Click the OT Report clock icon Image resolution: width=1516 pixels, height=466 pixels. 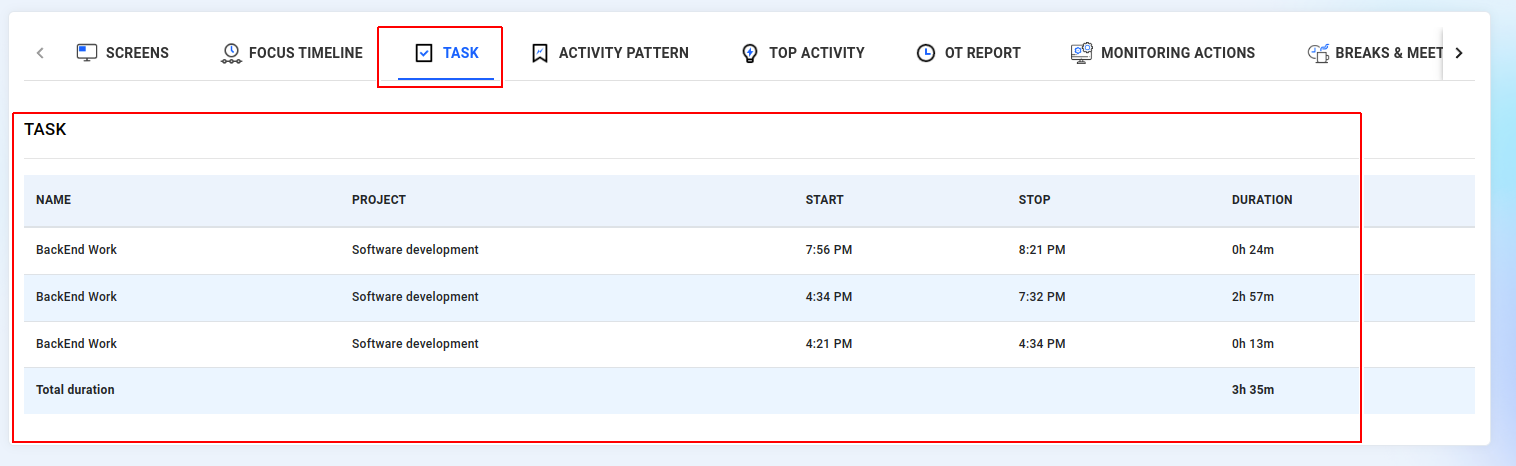click(926, 53)
